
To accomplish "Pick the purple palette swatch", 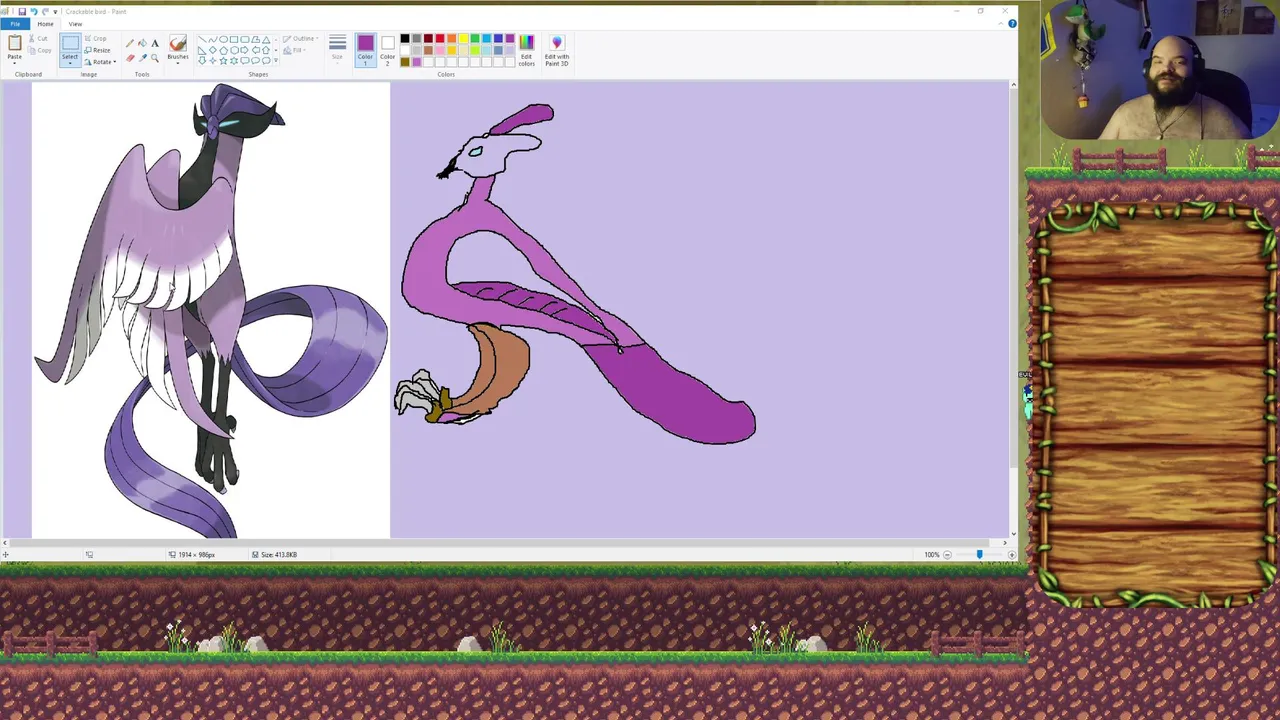I will coord(510,38).
